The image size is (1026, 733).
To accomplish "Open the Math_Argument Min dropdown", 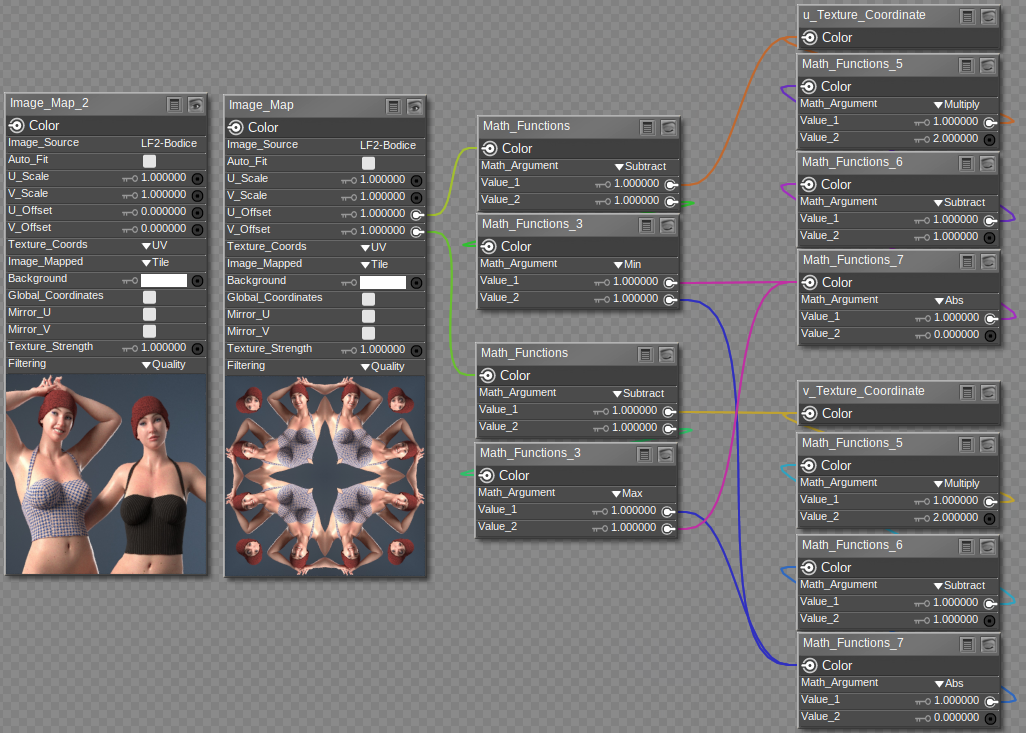I will pos(628,264).
